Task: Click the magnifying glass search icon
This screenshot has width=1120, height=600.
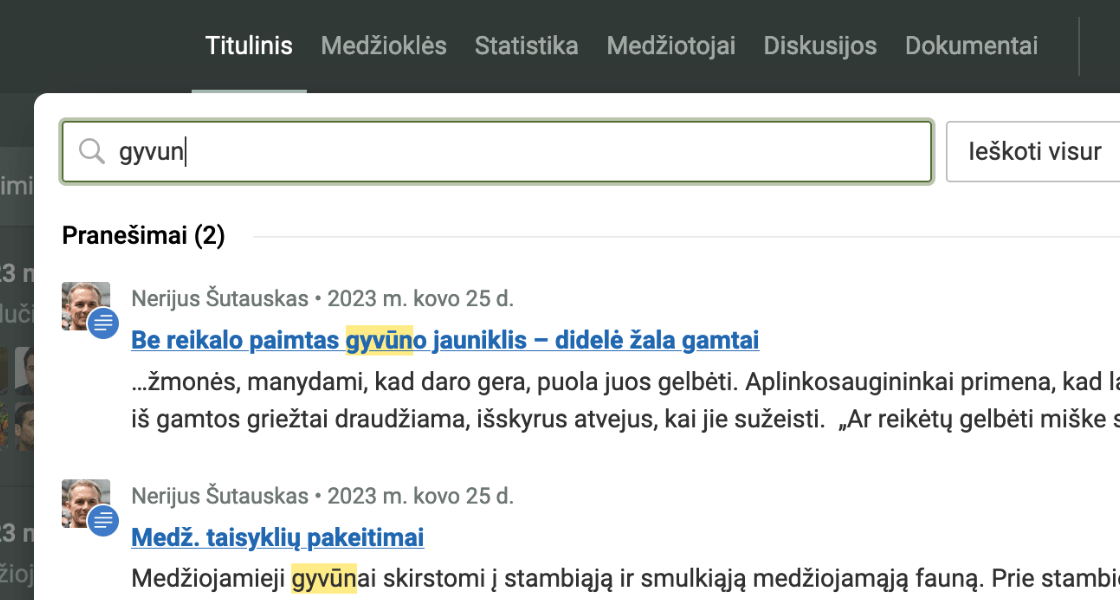Action: click(x=92, y=152)
